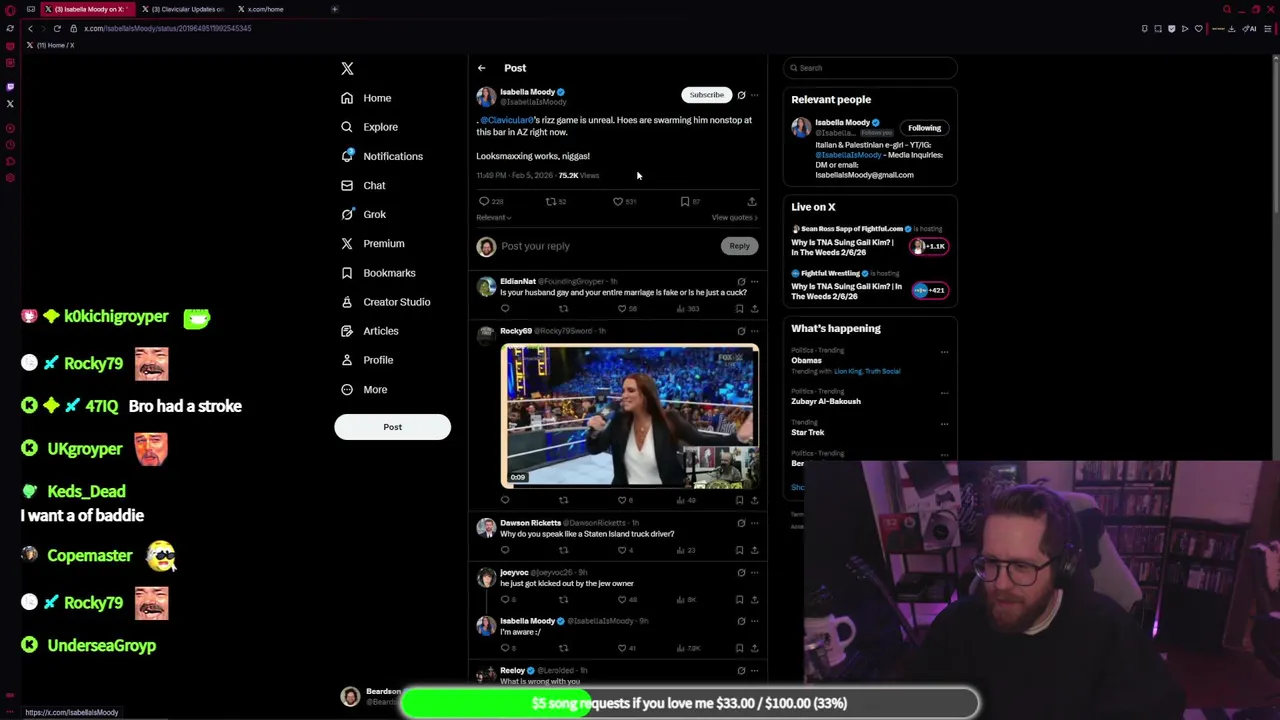The image size is (1280, 720).
Task: Open three-dot menu on Reeloy's reply
Action: point(755,671)
